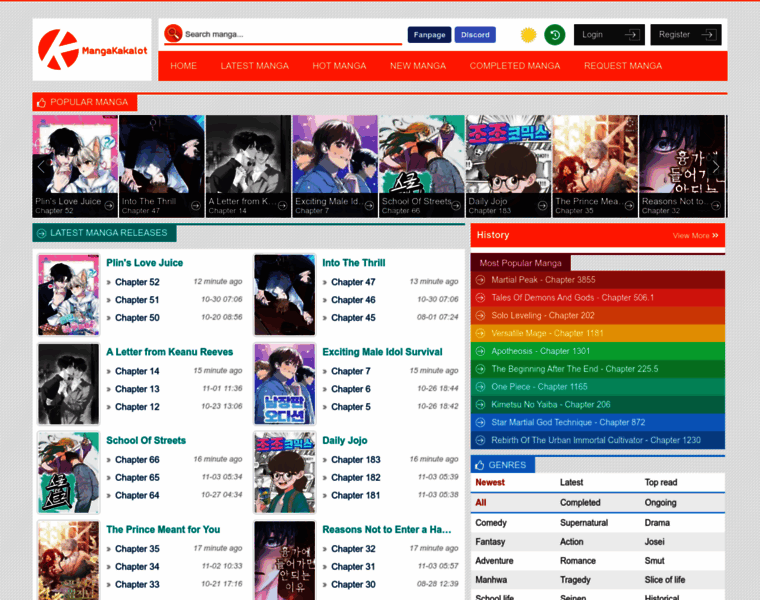The width and height of the screenshot is (760, 600).
Task: Open the Supernatural genre
Action: [584, 523]
